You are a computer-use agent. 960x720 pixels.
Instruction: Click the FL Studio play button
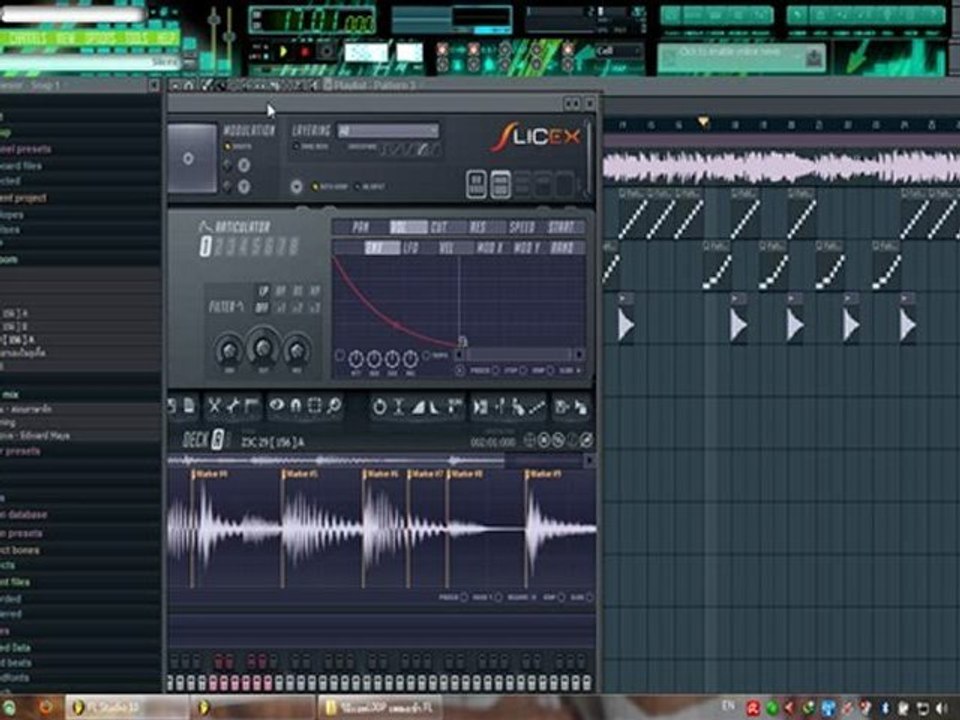(x=283, y=52)
